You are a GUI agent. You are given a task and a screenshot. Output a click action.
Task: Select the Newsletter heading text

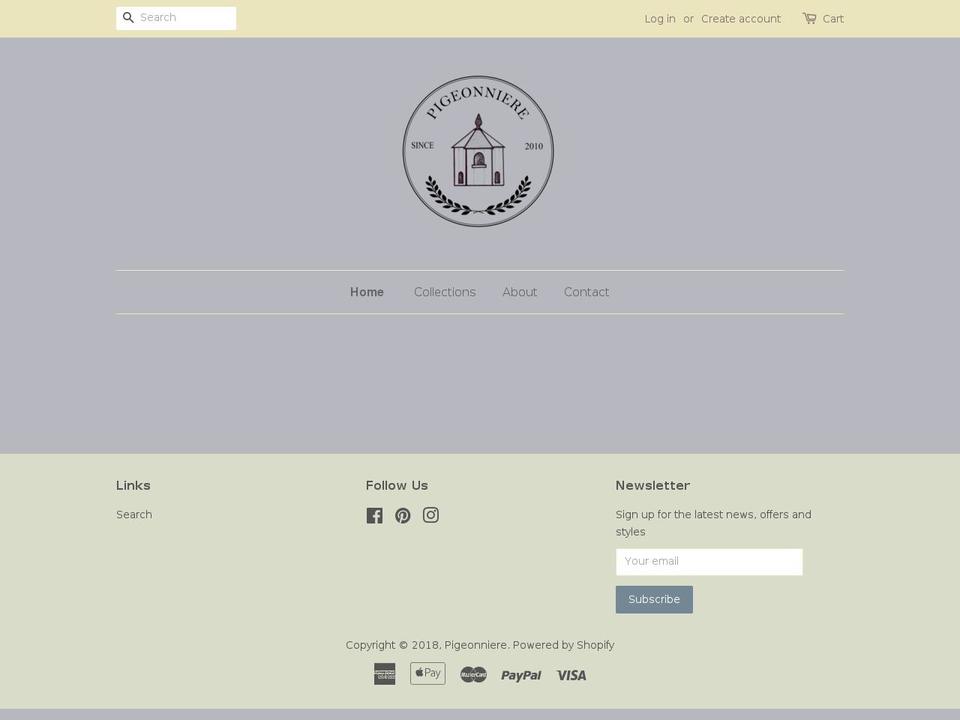pyautogui.click(x=653, y=486)
